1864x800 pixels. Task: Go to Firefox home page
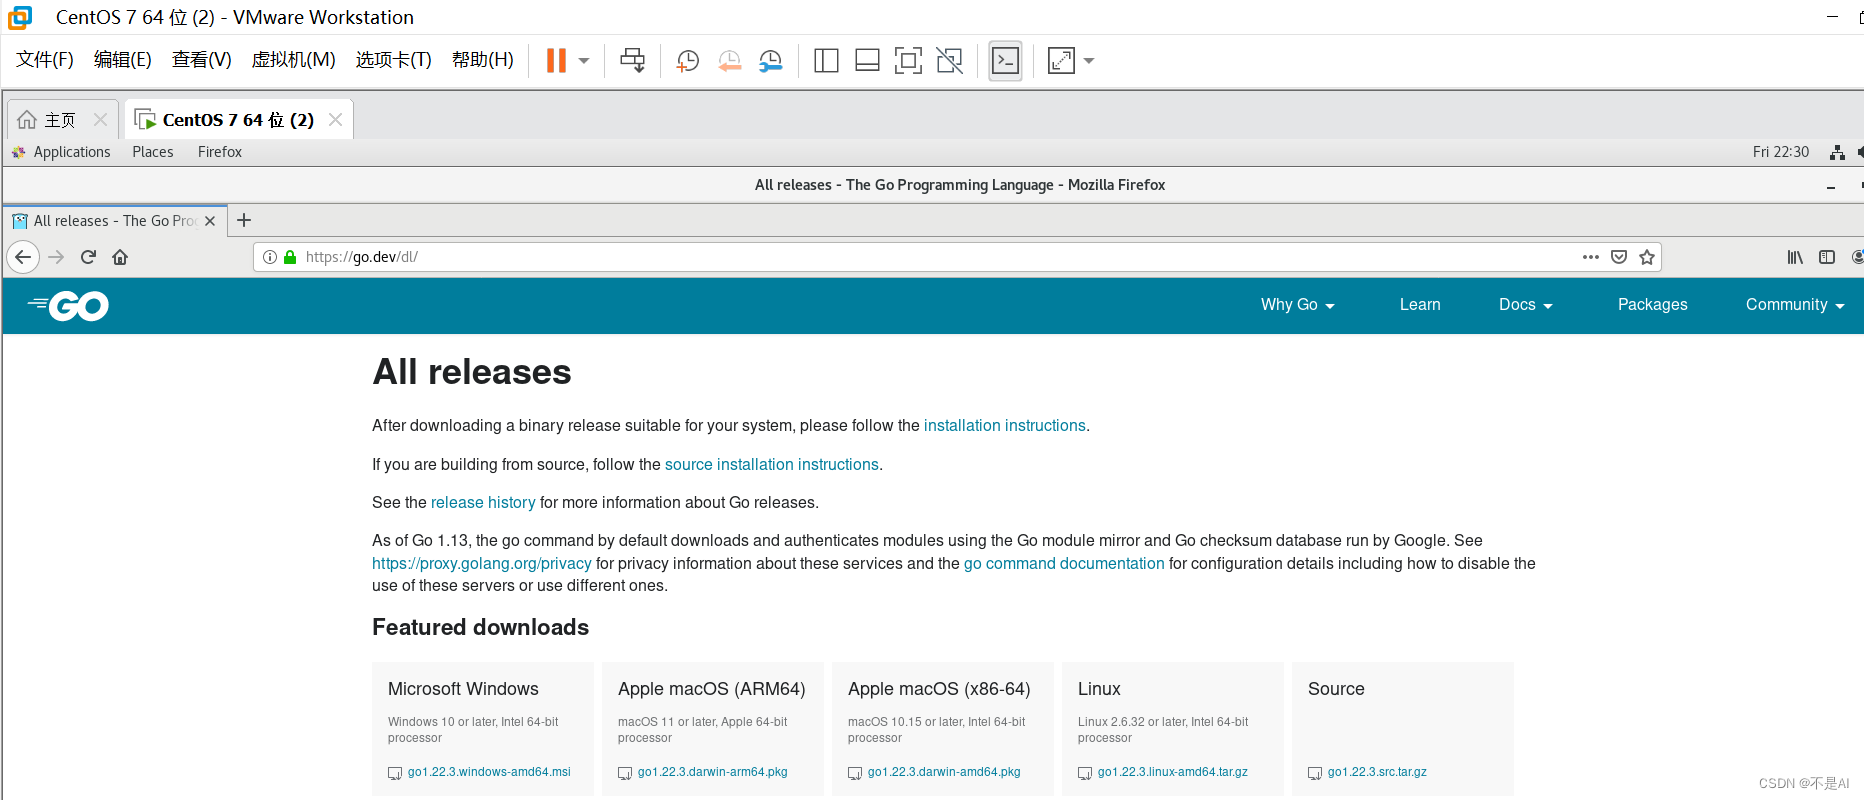click(x=120, y=257)
